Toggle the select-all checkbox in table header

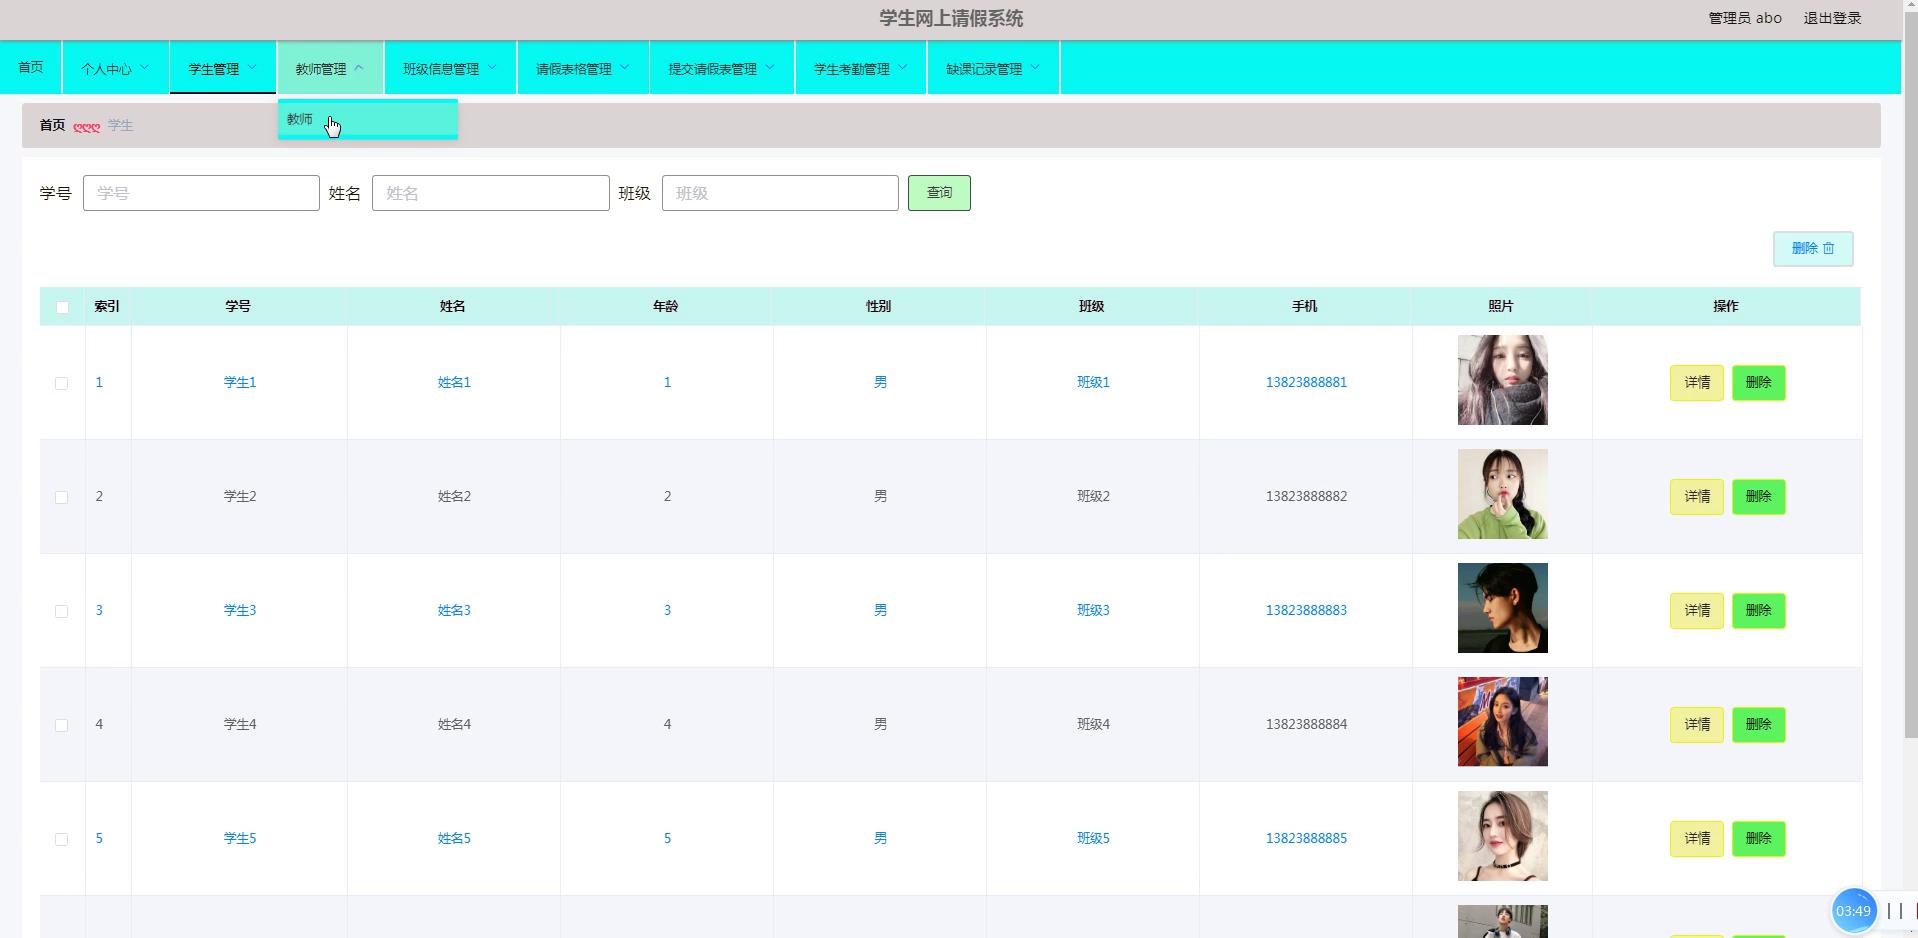(62, 307)
